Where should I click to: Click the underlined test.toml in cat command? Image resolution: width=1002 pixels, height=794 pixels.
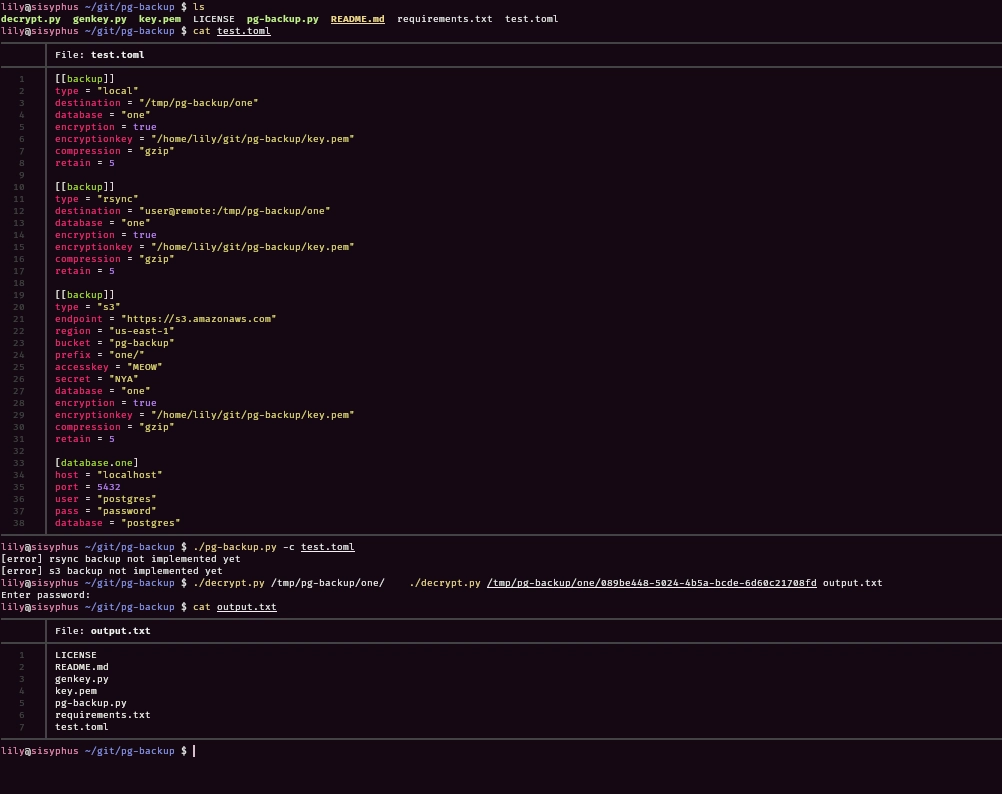243,31
